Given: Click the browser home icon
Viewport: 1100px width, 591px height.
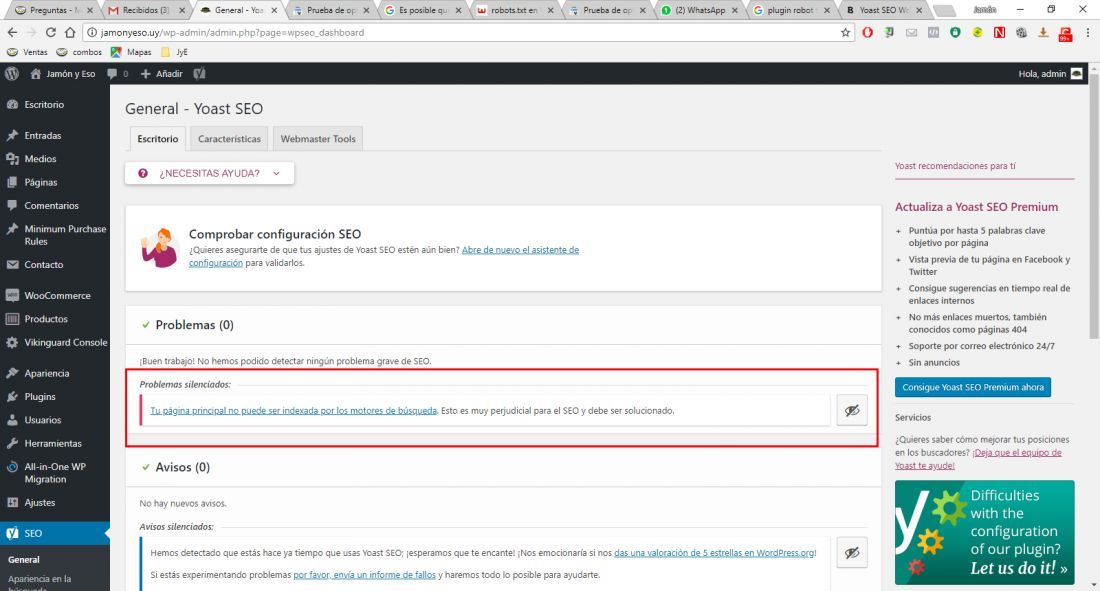Looking at the screenshot, I should 69,32.
